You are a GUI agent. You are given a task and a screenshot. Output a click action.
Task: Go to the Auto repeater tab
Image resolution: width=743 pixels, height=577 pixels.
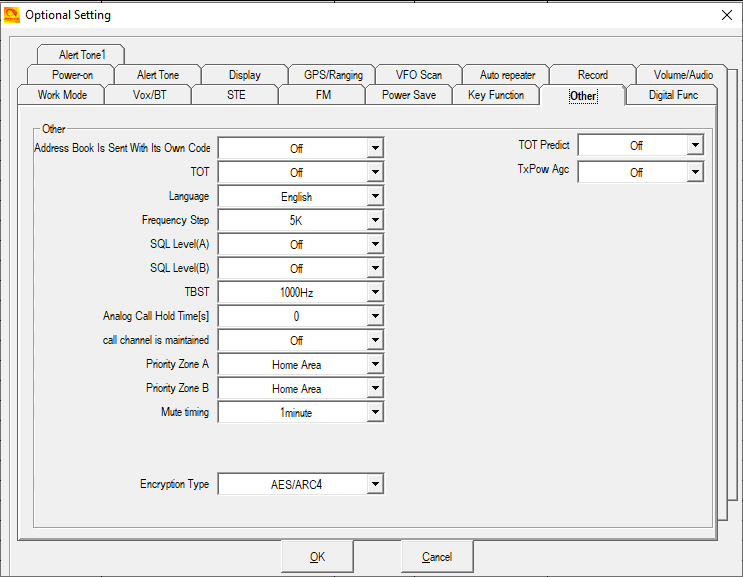tap(507, 75)
